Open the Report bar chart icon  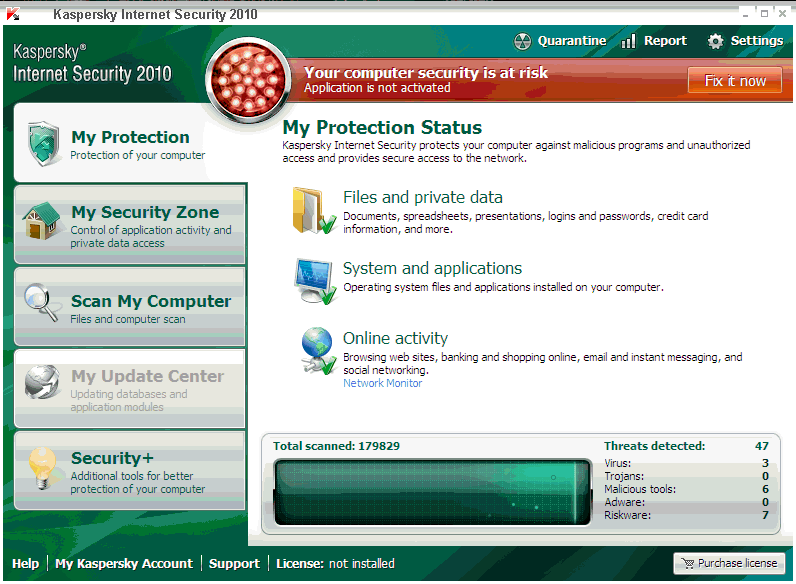pyautogui.click(x=628, y=42)
